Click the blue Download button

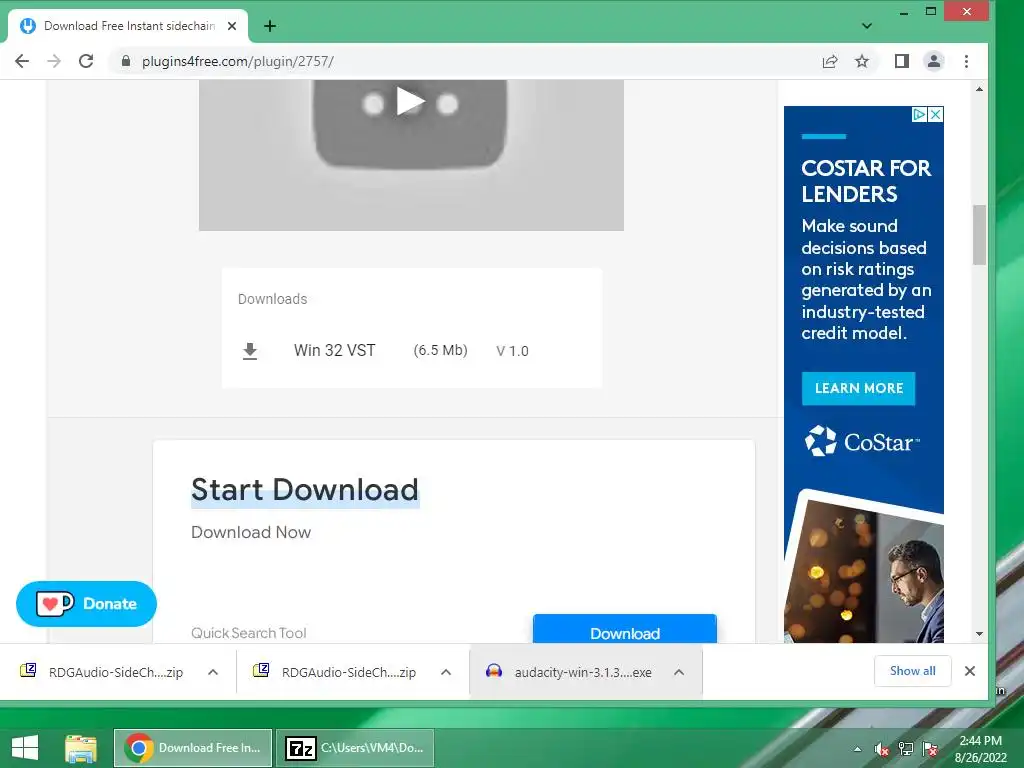click(624, 629)
